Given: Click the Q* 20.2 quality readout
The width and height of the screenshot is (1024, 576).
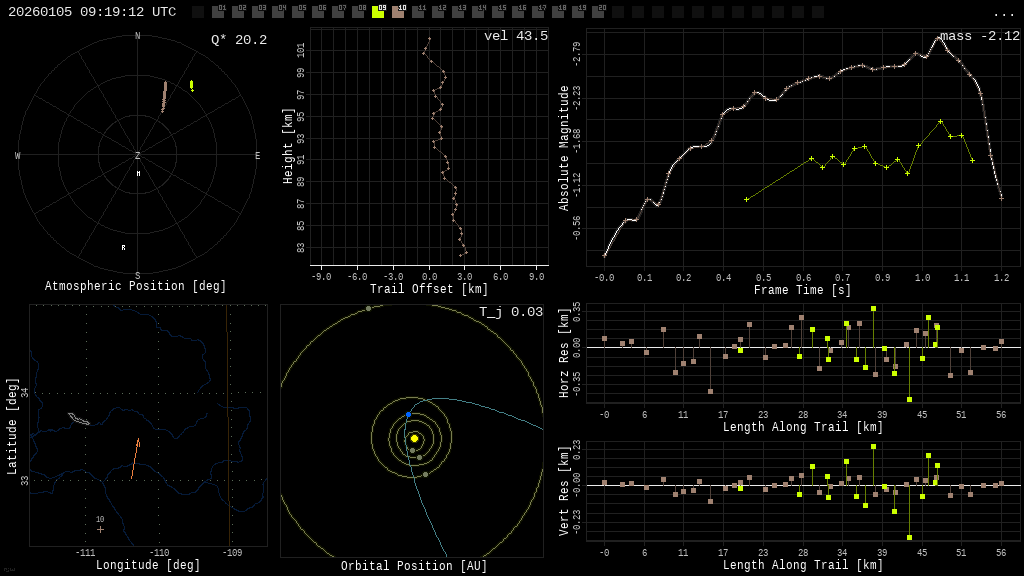Looking at the screenshot, I should point(238,40).
